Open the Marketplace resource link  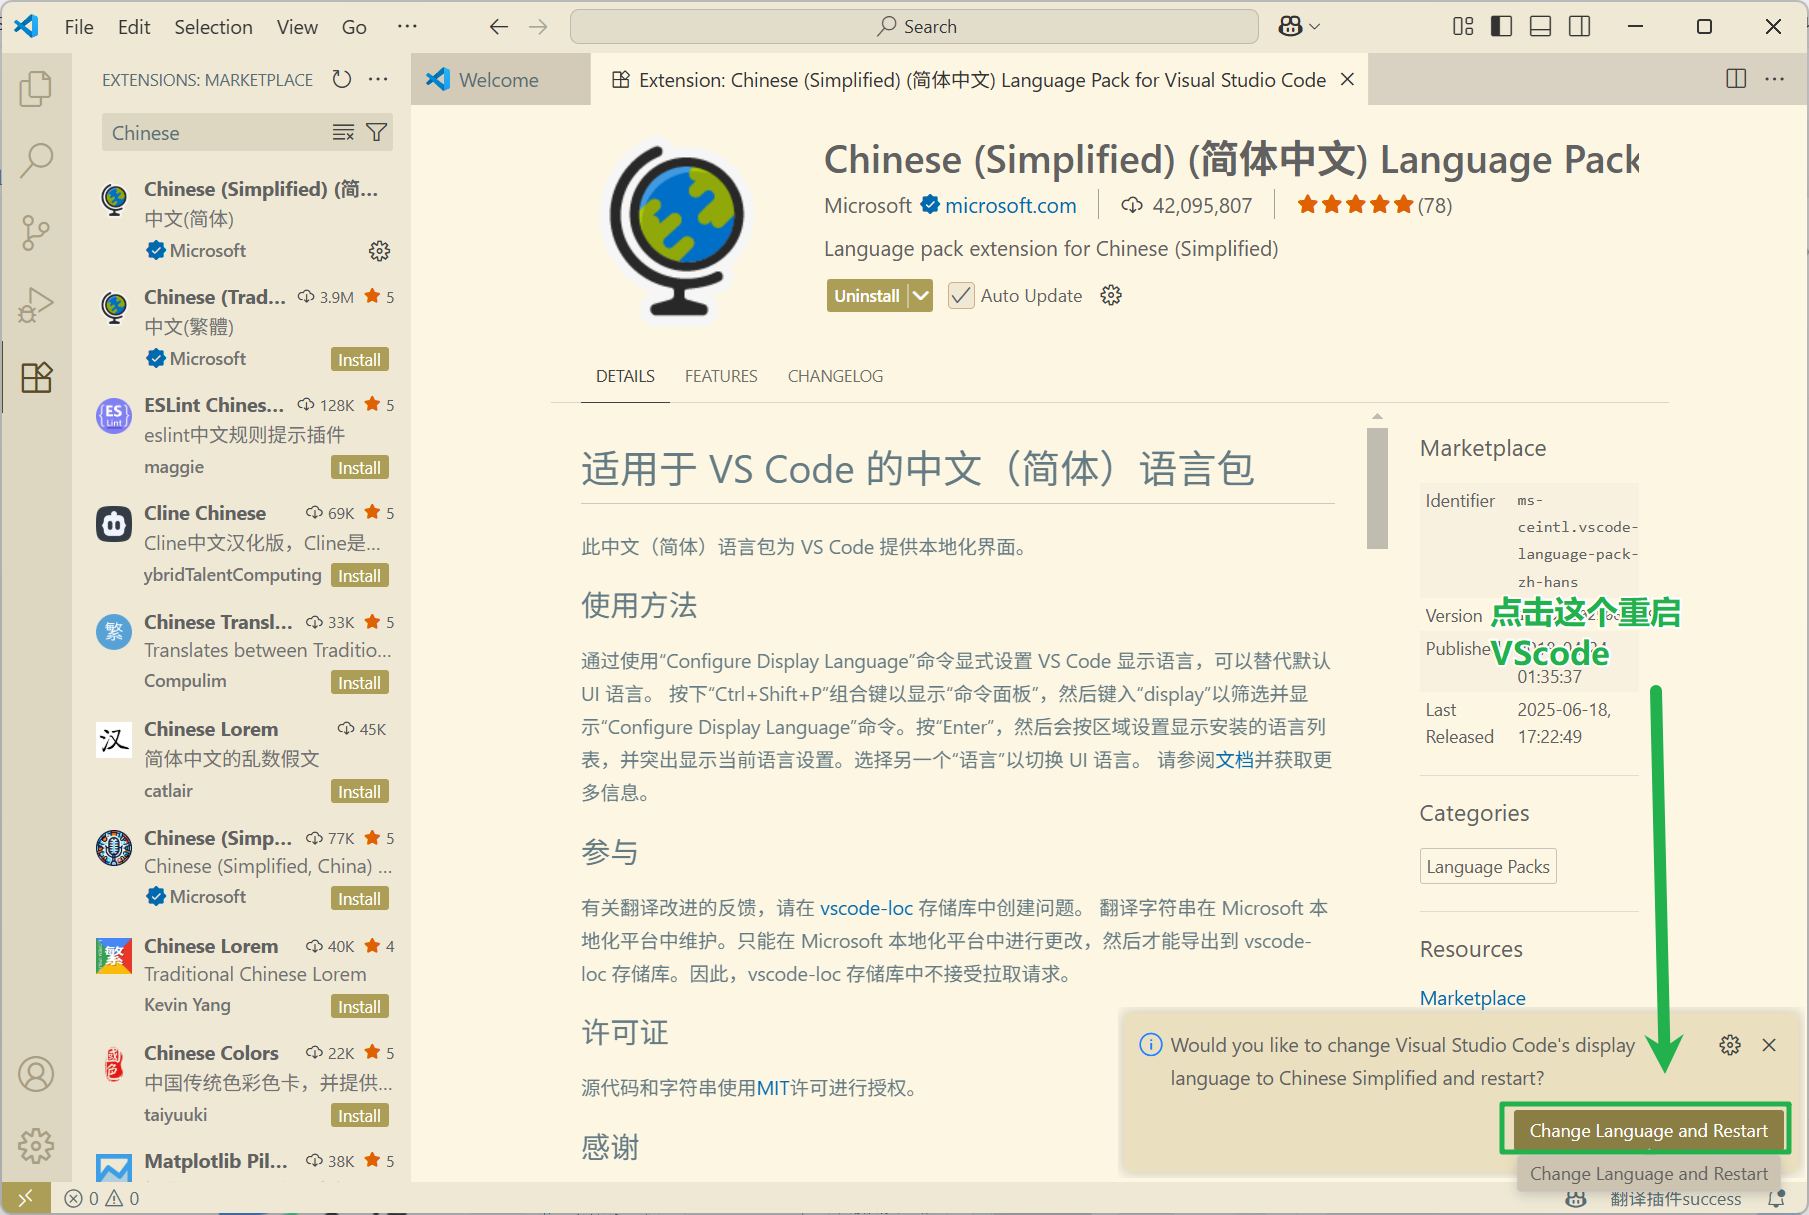[1472, 998]
